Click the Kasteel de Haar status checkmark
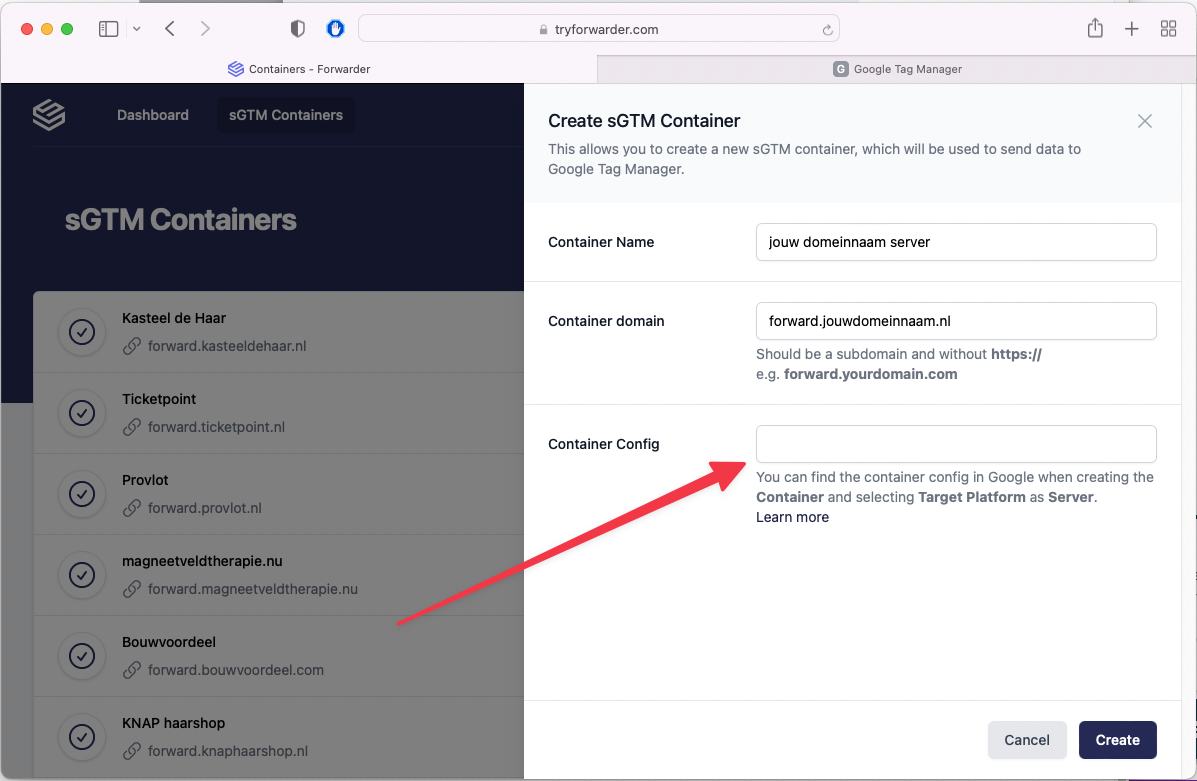The height and width of the screenshot is (781, 1197). pyautogui.click(x=82, y=332)
